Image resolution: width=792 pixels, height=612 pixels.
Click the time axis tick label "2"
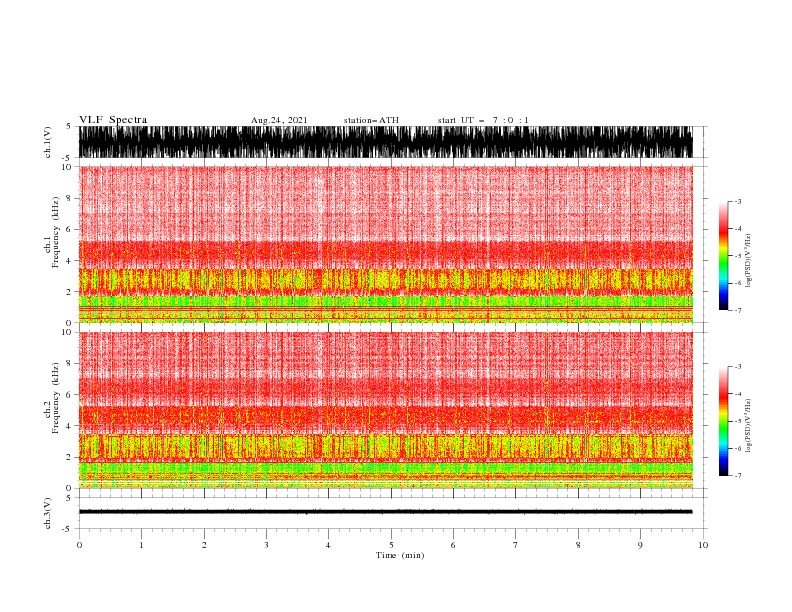click(204, 545)
